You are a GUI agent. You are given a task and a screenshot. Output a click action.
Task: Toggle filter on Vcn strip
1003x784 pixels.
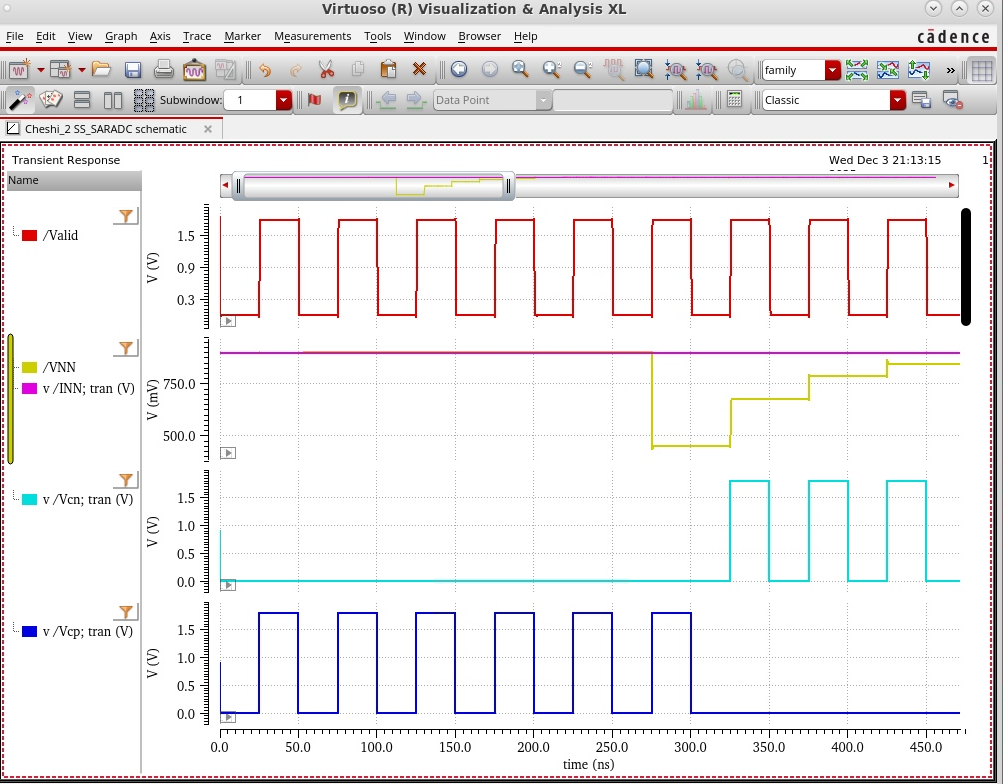(x=126, y=480)
